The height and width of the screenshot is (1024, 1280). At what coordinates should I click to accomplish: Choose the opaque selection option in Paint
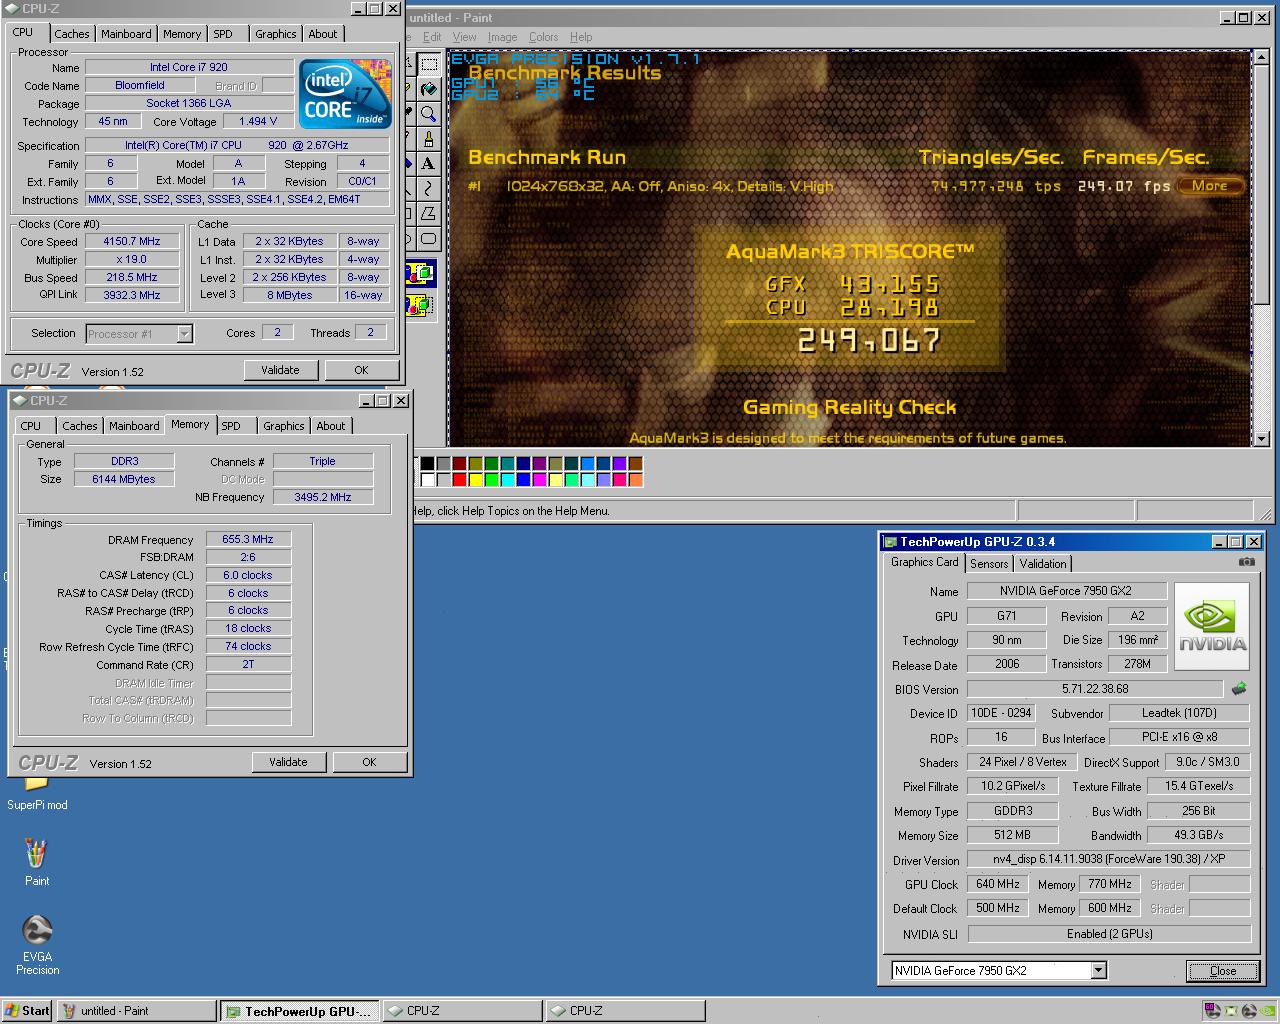pyautogui.click(x=420, y=273)
